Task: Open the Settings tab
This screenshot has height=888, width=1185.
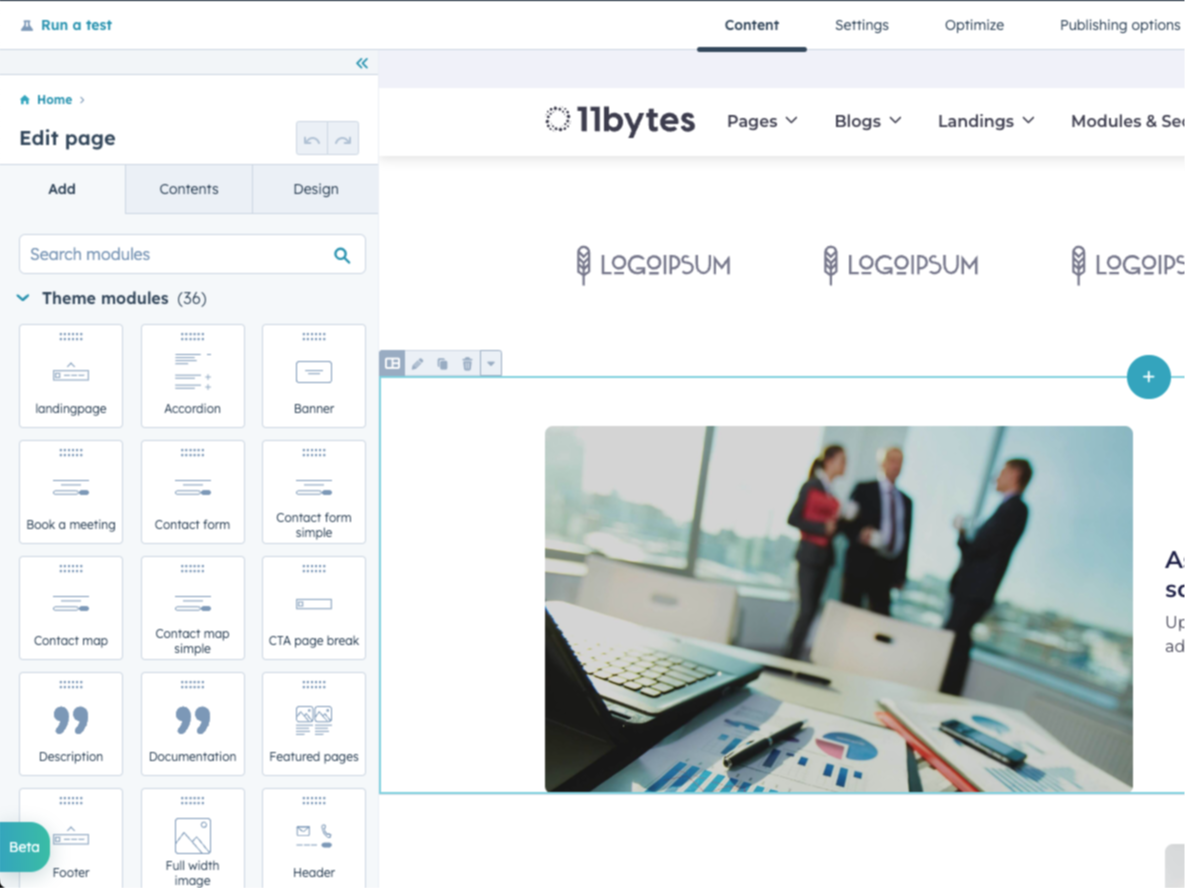Action: [861, 25]
